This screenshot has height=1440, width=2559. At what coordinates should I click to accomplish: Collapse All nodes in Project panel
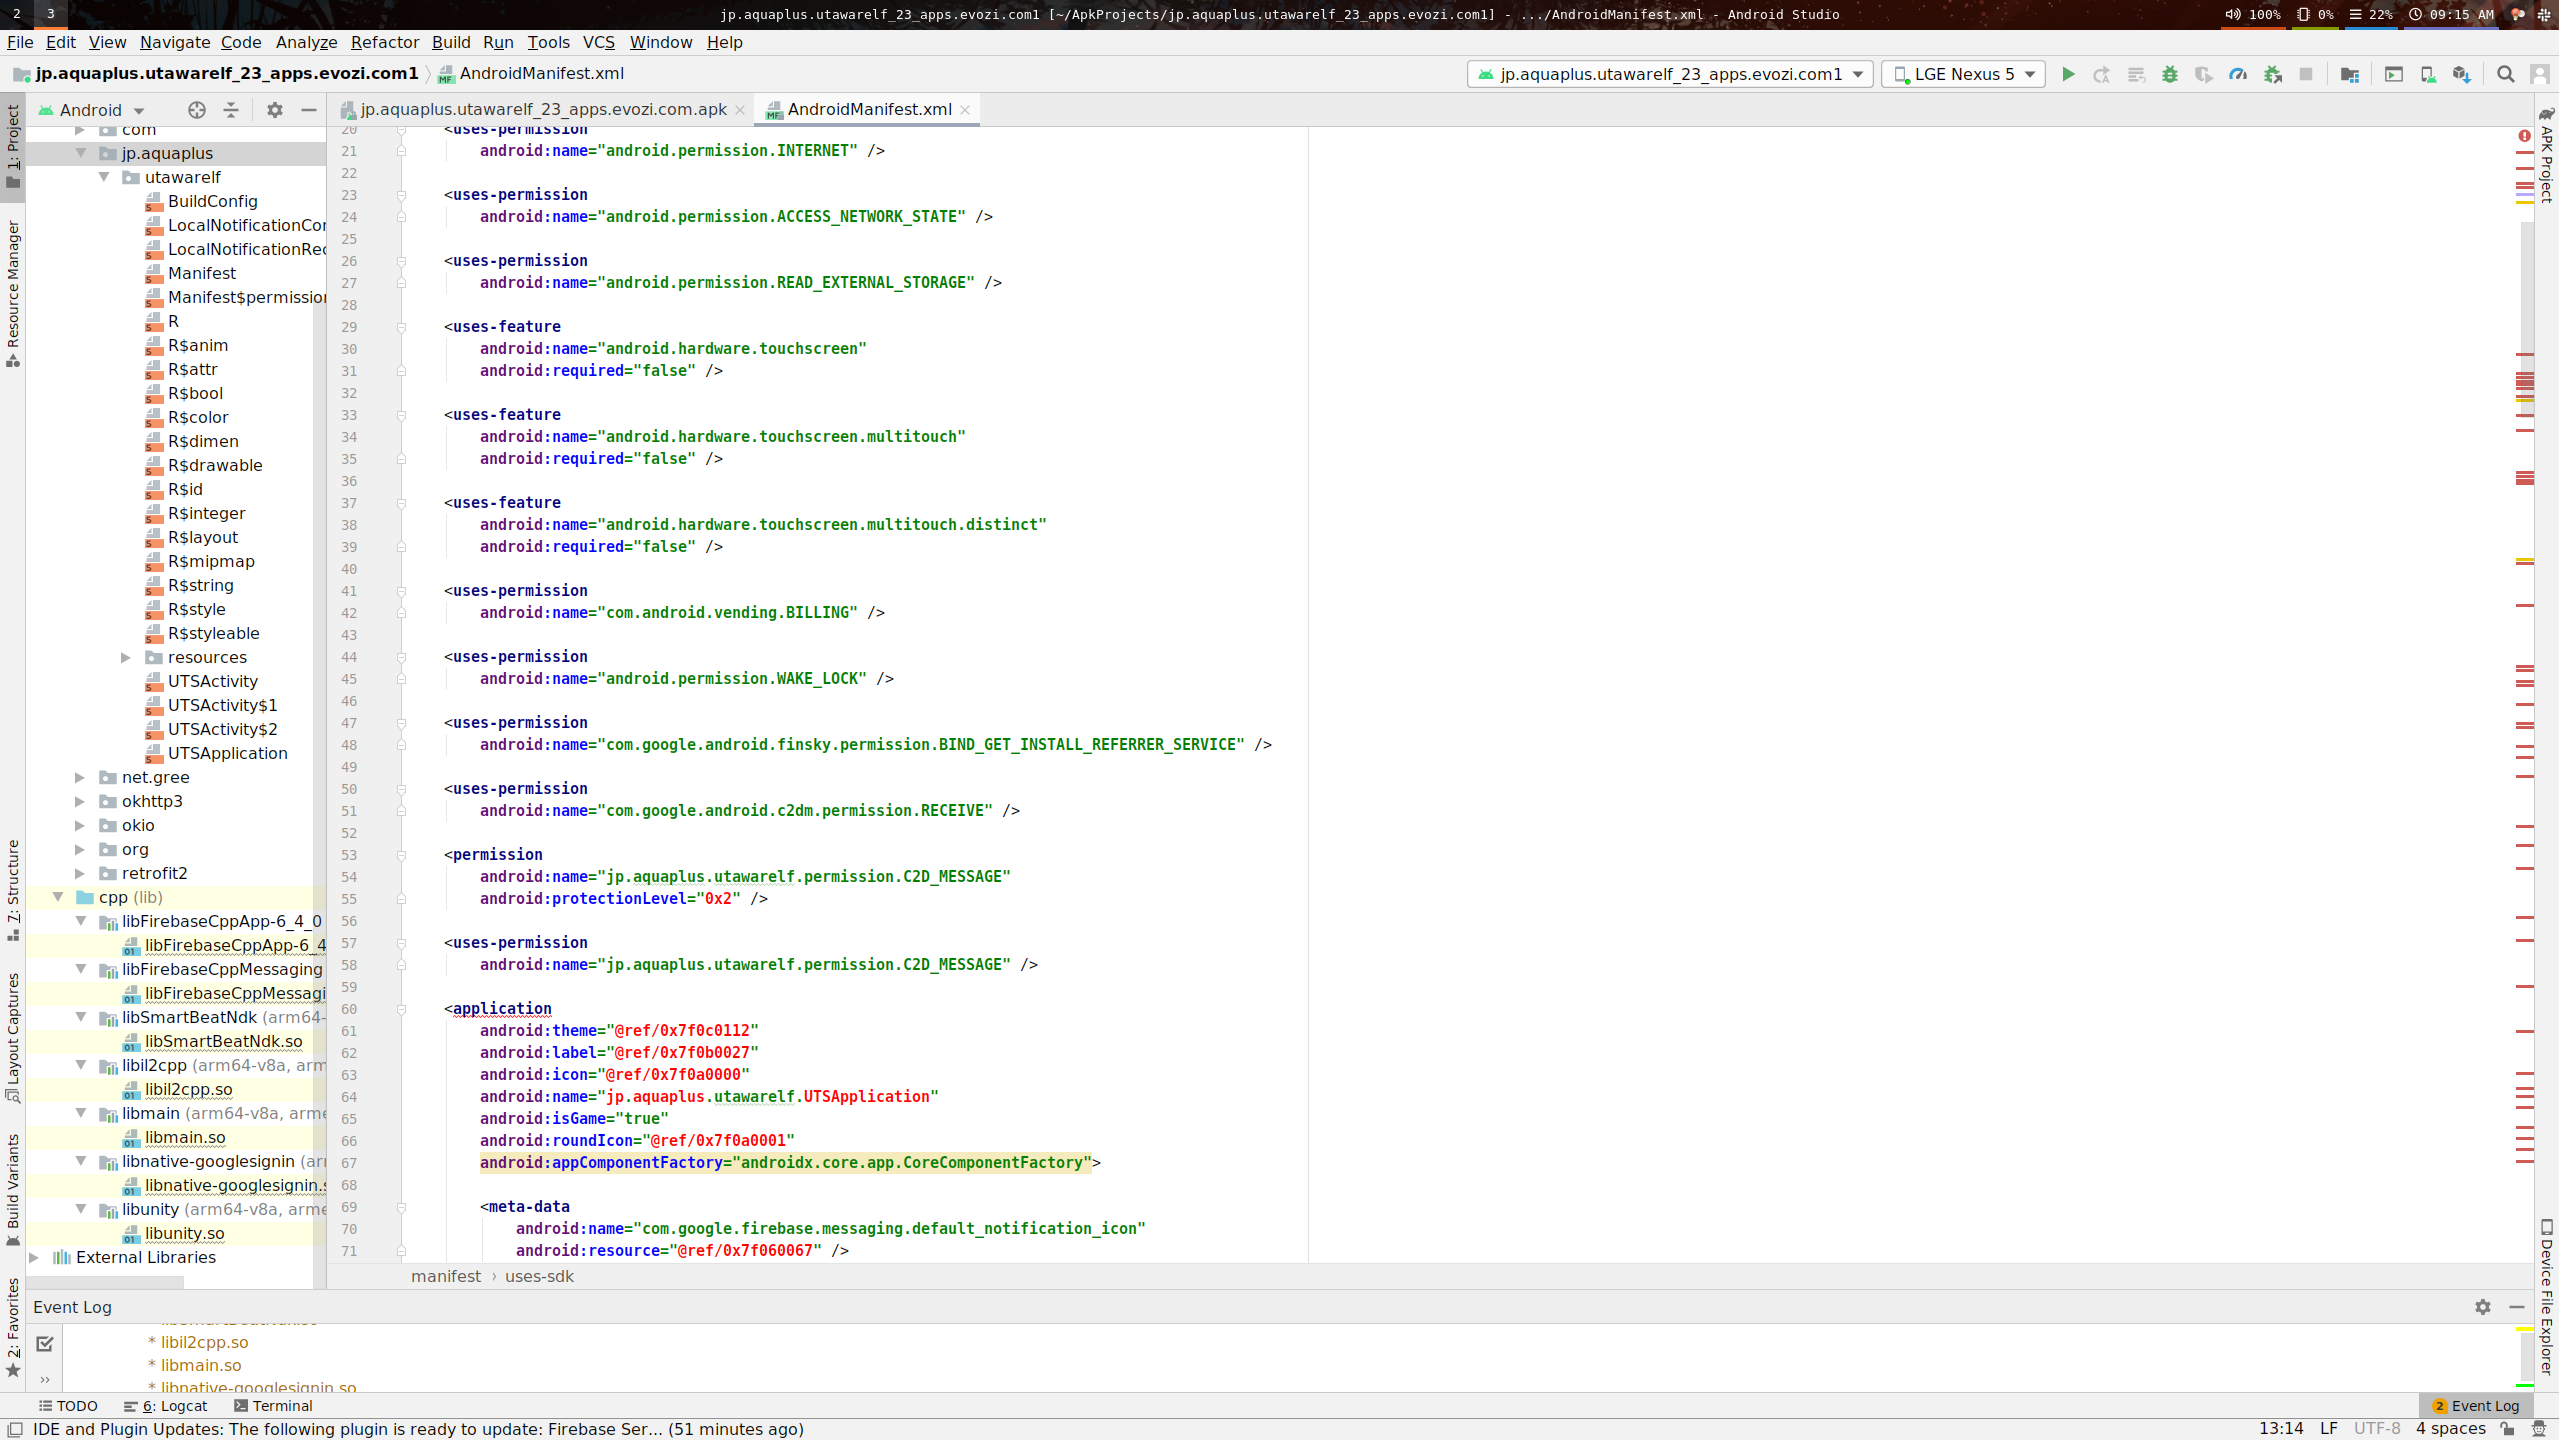click(231, 110)
